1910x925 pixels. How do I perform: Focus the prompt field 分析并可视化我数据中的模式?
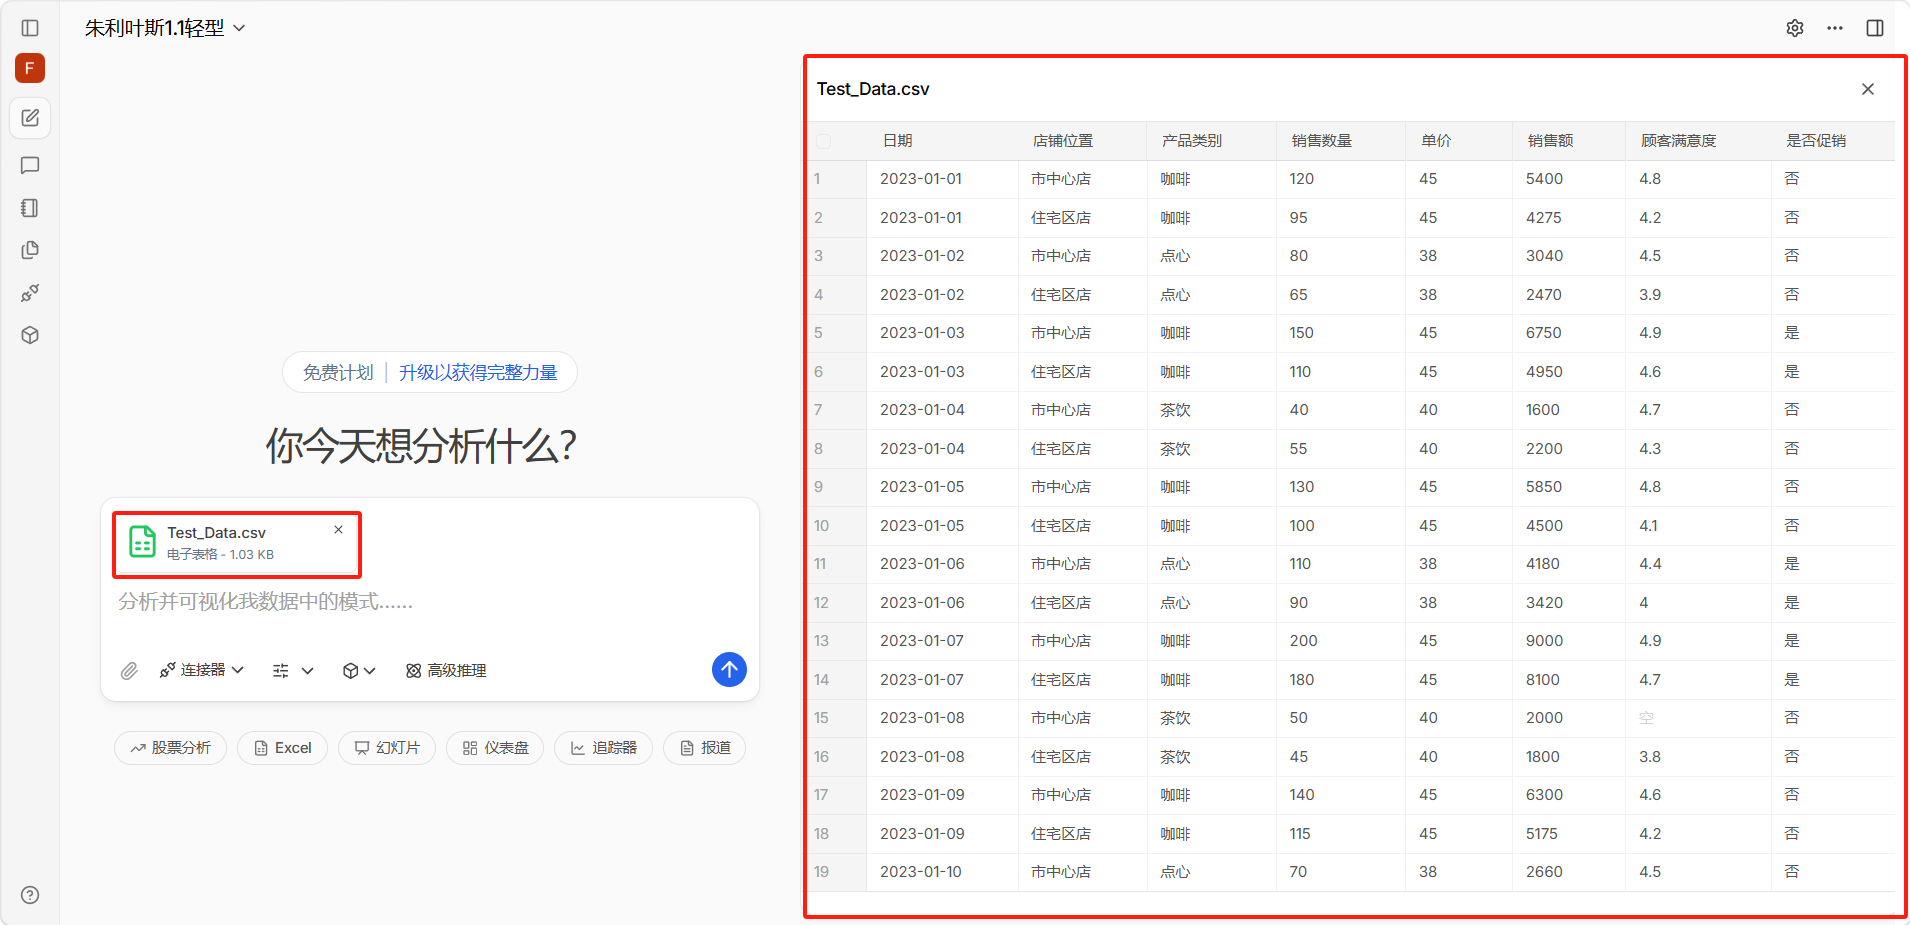[430, 602]
